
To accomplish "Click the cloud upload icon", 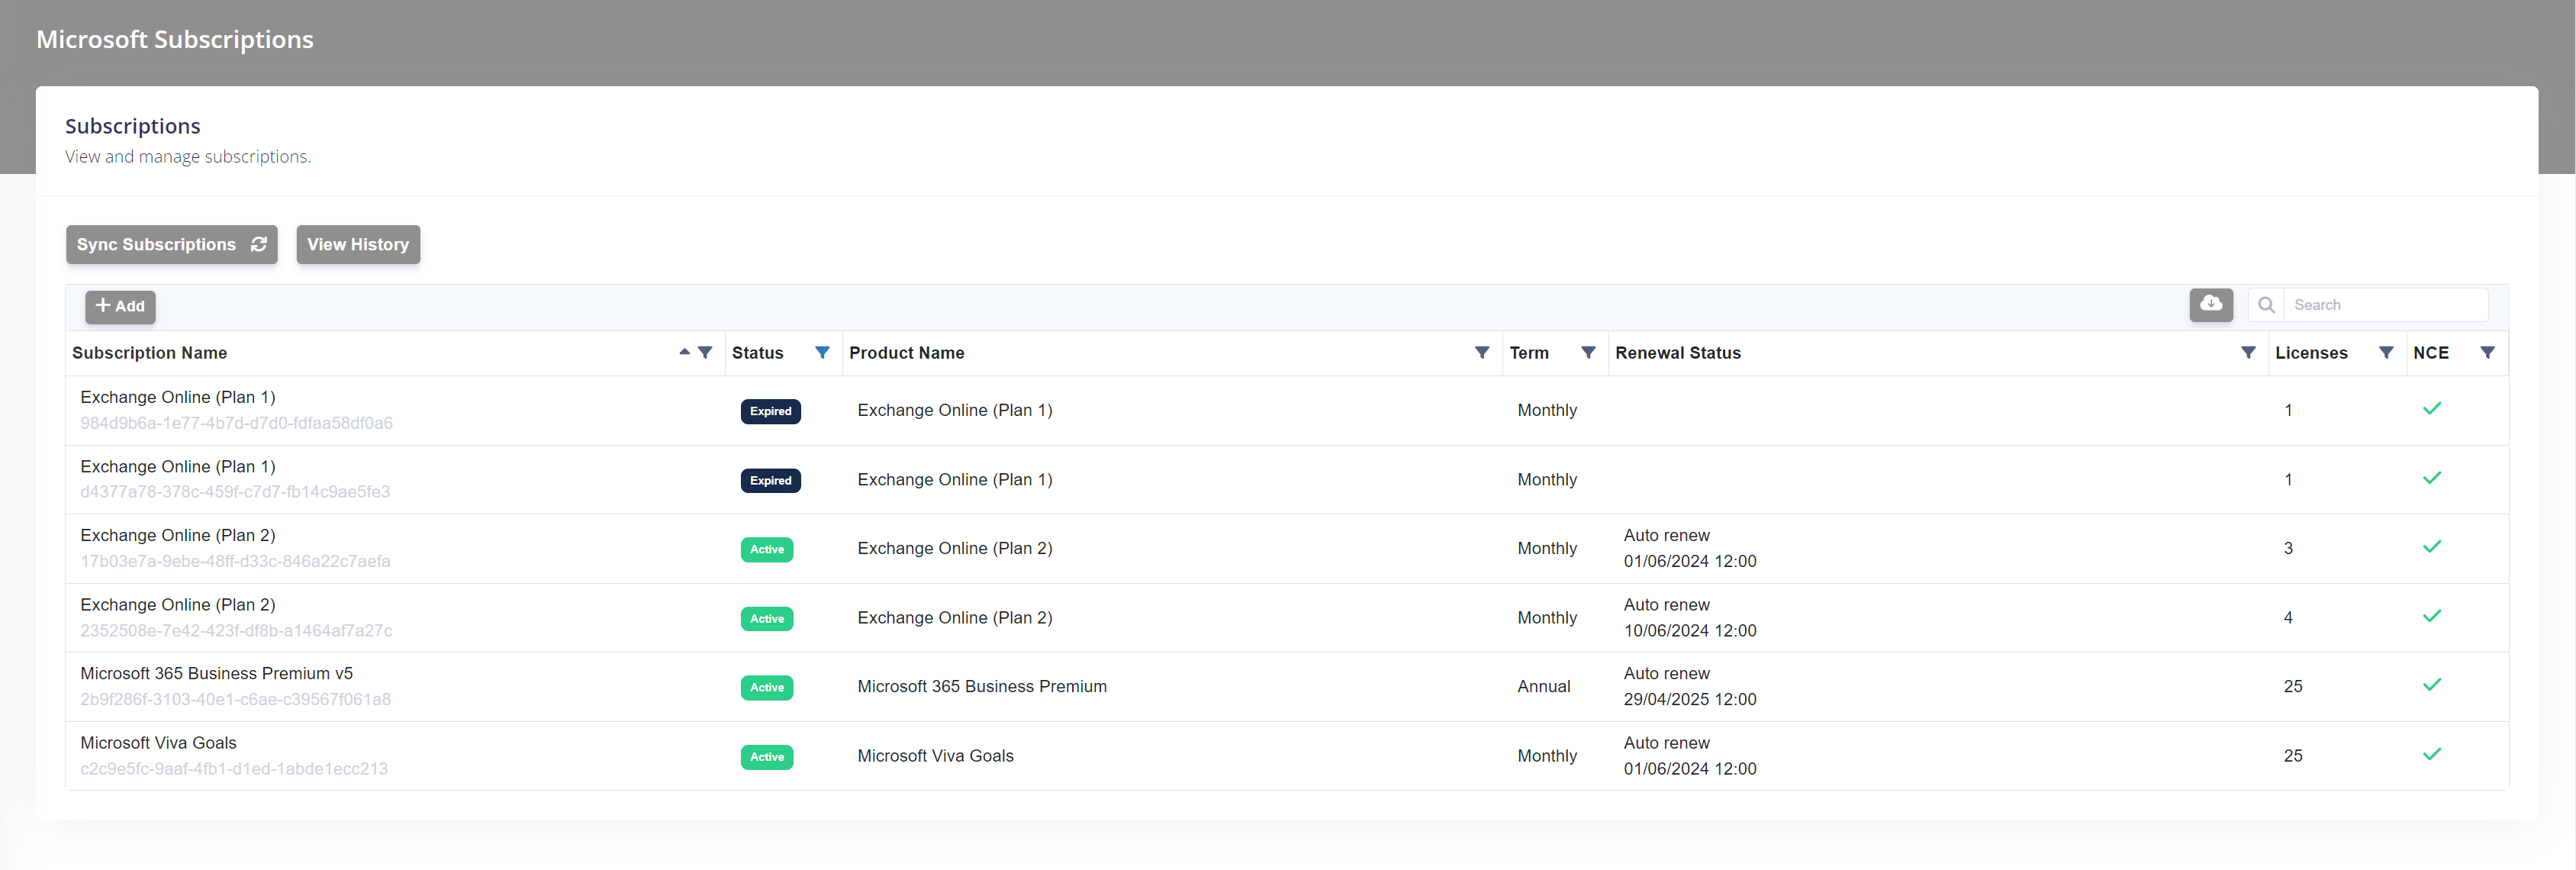I will pos(2213,304).
